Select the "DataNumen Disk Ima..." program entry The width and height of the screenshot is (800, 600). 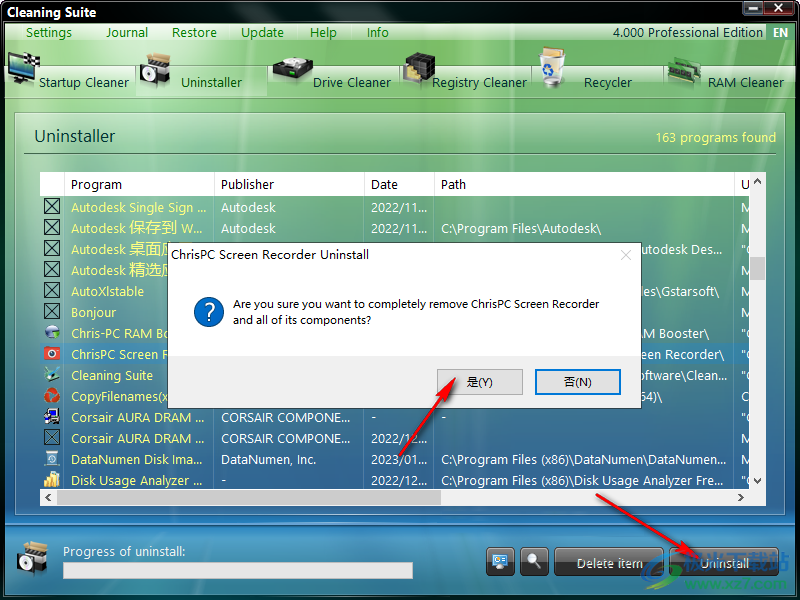pos(137,459)
